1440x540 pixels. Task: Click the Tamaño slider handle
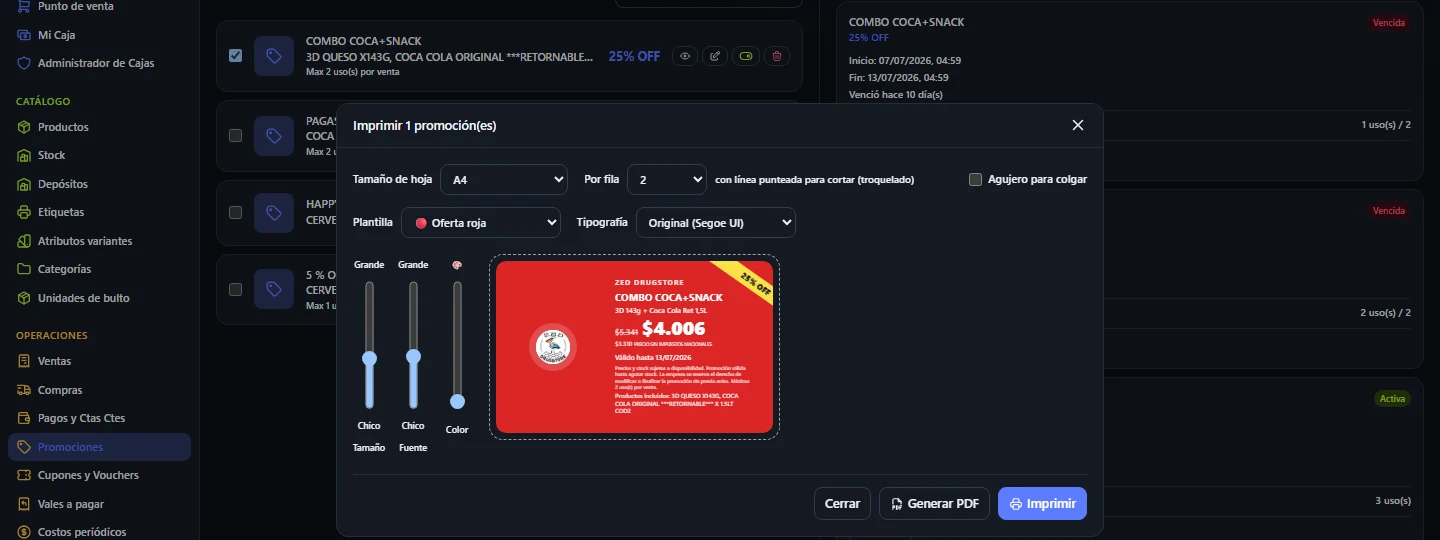point(369,358)
